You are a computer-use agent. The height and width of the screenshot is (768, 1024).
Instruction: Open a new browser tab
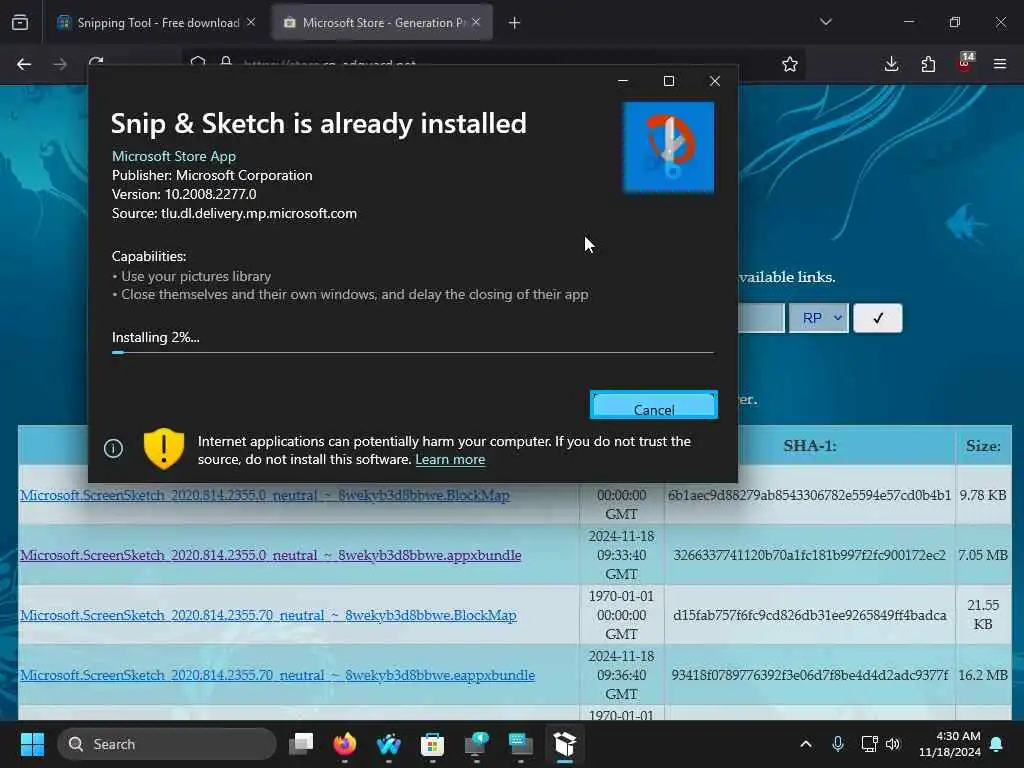point(515,23)
